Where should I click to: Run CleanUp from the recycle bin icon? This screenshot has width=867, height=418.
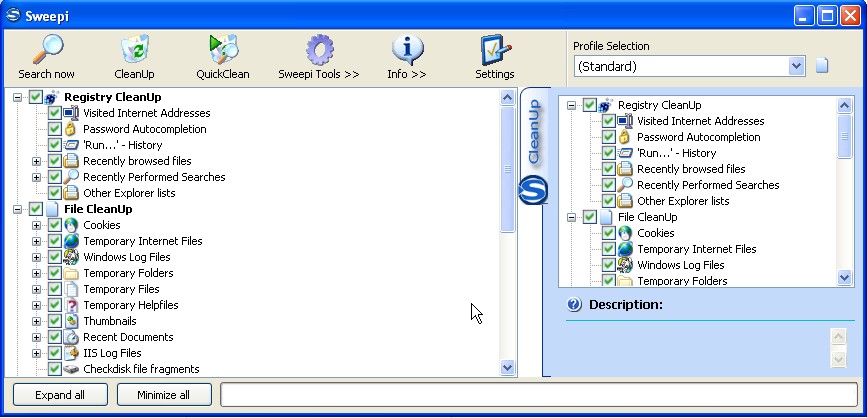pos(135,50)
